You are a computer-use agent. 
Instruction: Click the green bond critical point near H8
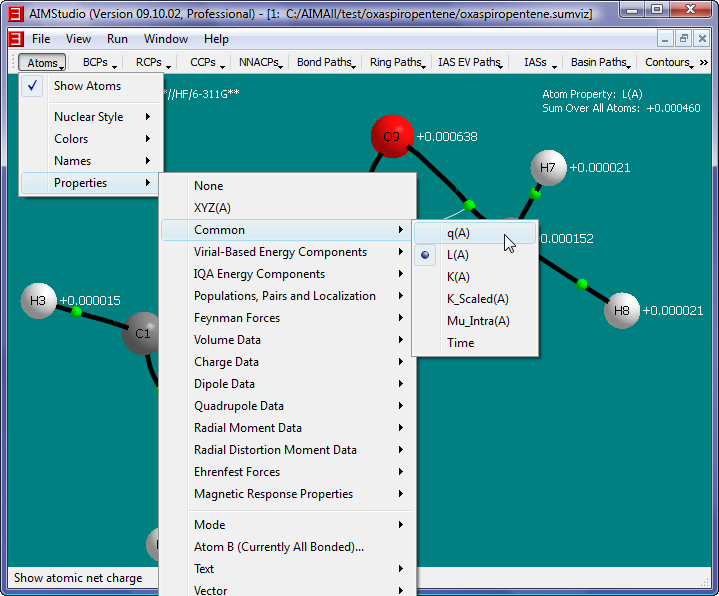click(x=582, y=285)
